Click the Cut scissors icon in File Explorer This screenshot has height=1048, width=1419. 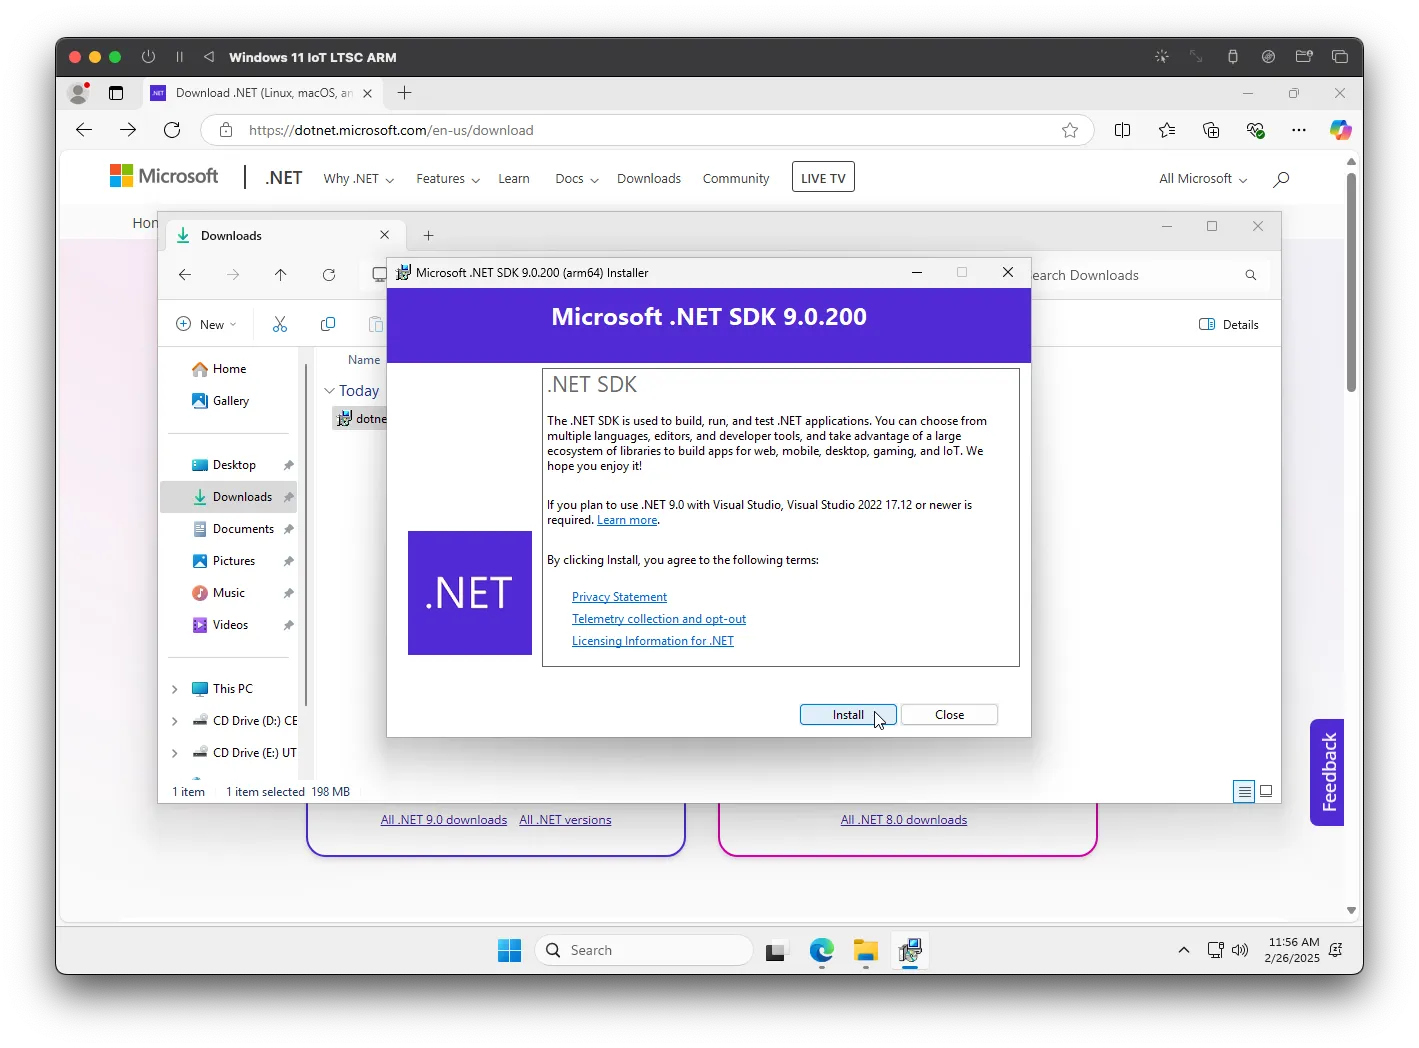point(280,324)
